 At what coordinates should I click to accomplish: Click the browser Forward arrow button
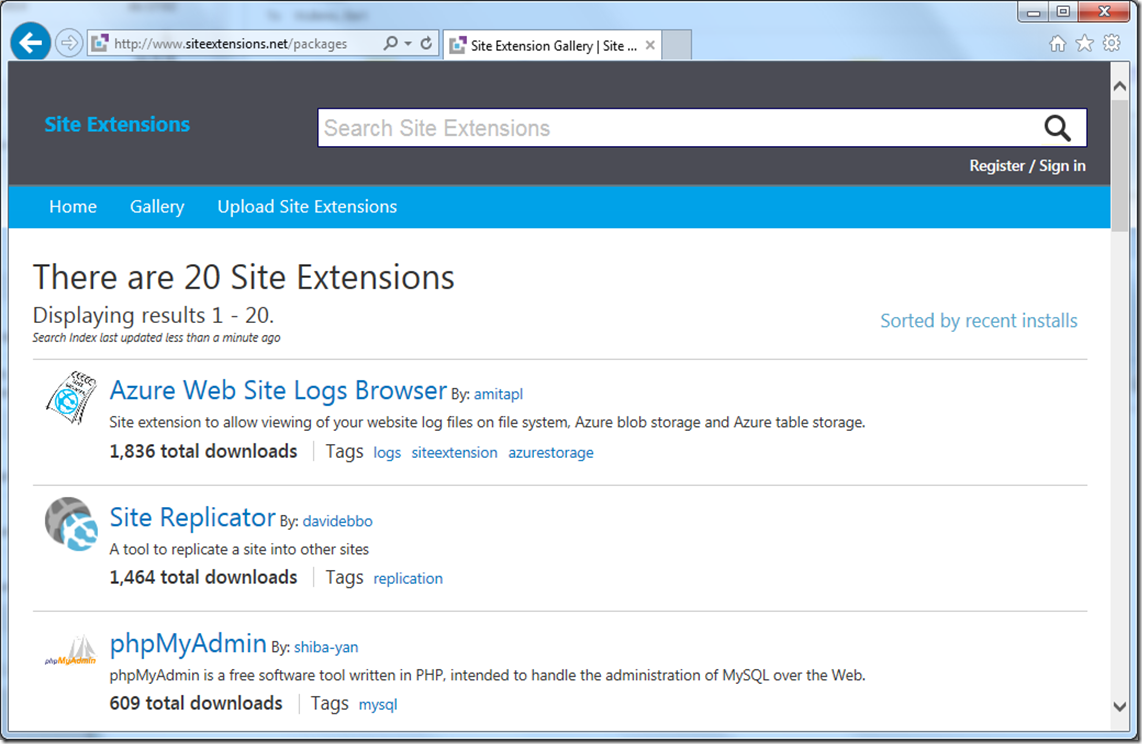coord(68,44)
